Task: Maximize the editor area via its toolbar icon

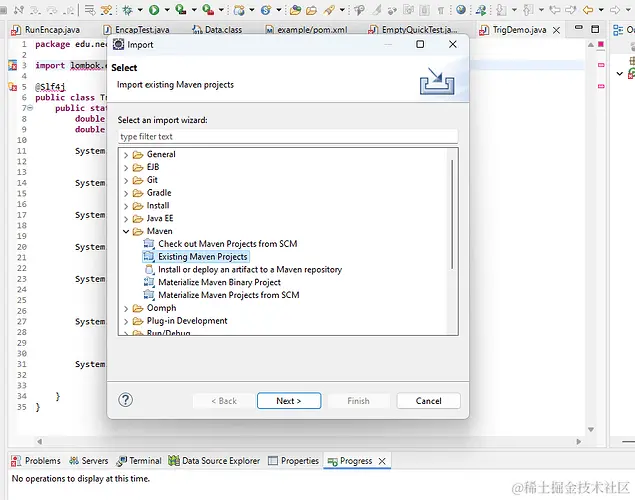Action: click(x=595, y=29)
